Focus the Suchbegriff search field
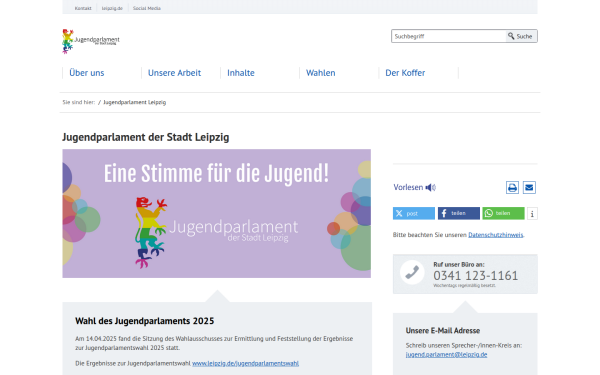Screen dimensions: 600x375 click(x=448, y=36)
